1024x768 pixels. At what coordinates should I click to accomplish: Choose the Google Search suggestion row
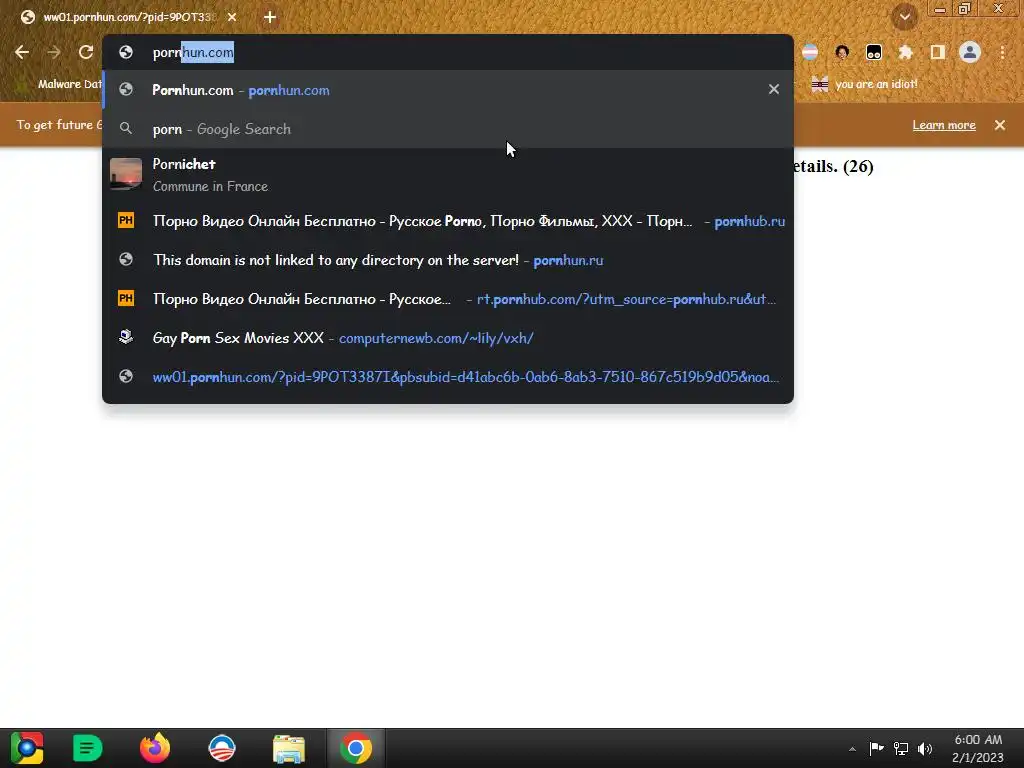(448, 129)
